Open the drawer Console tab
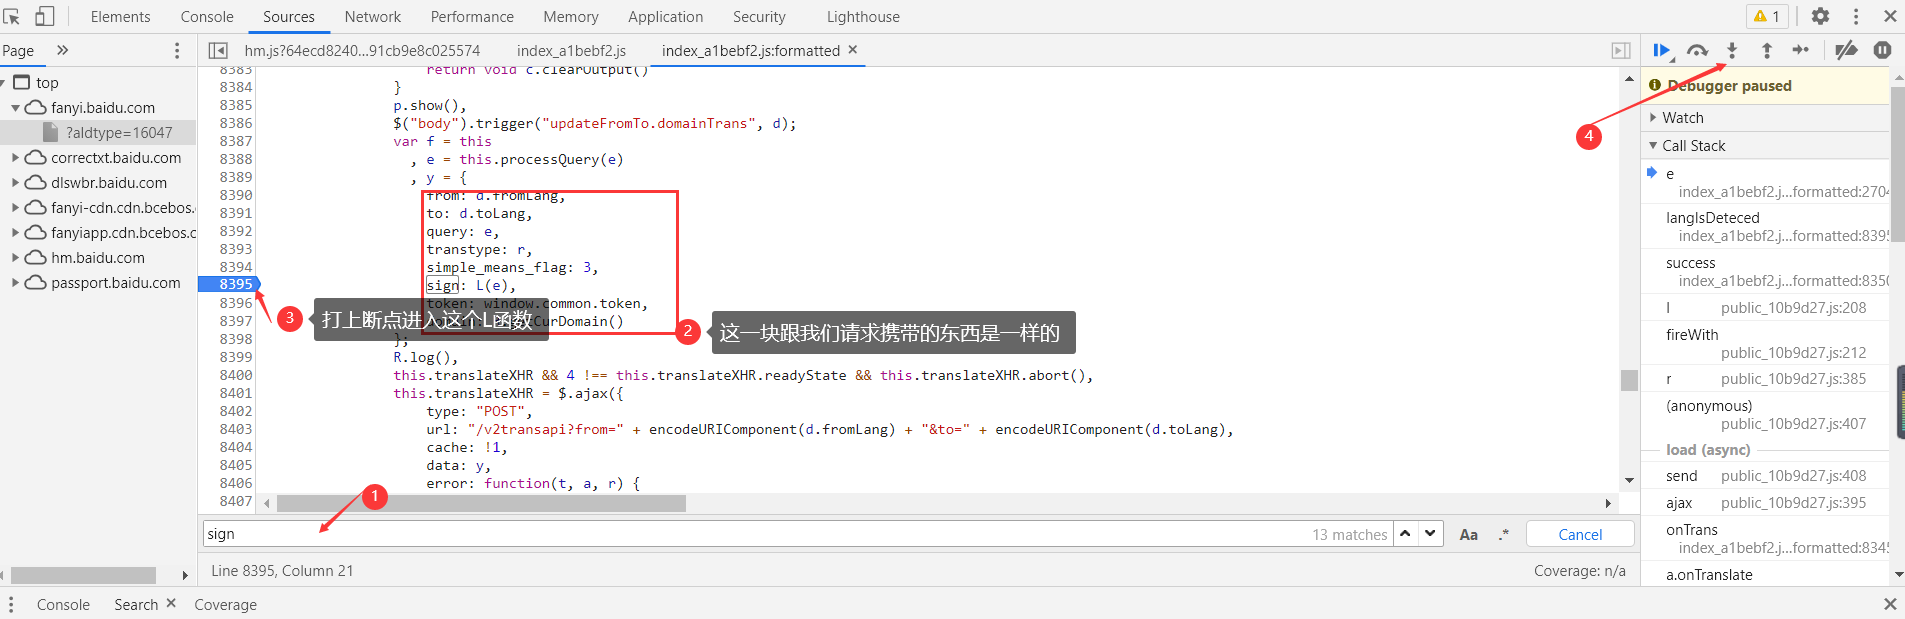1905x619 pixels. pos(63,605)
